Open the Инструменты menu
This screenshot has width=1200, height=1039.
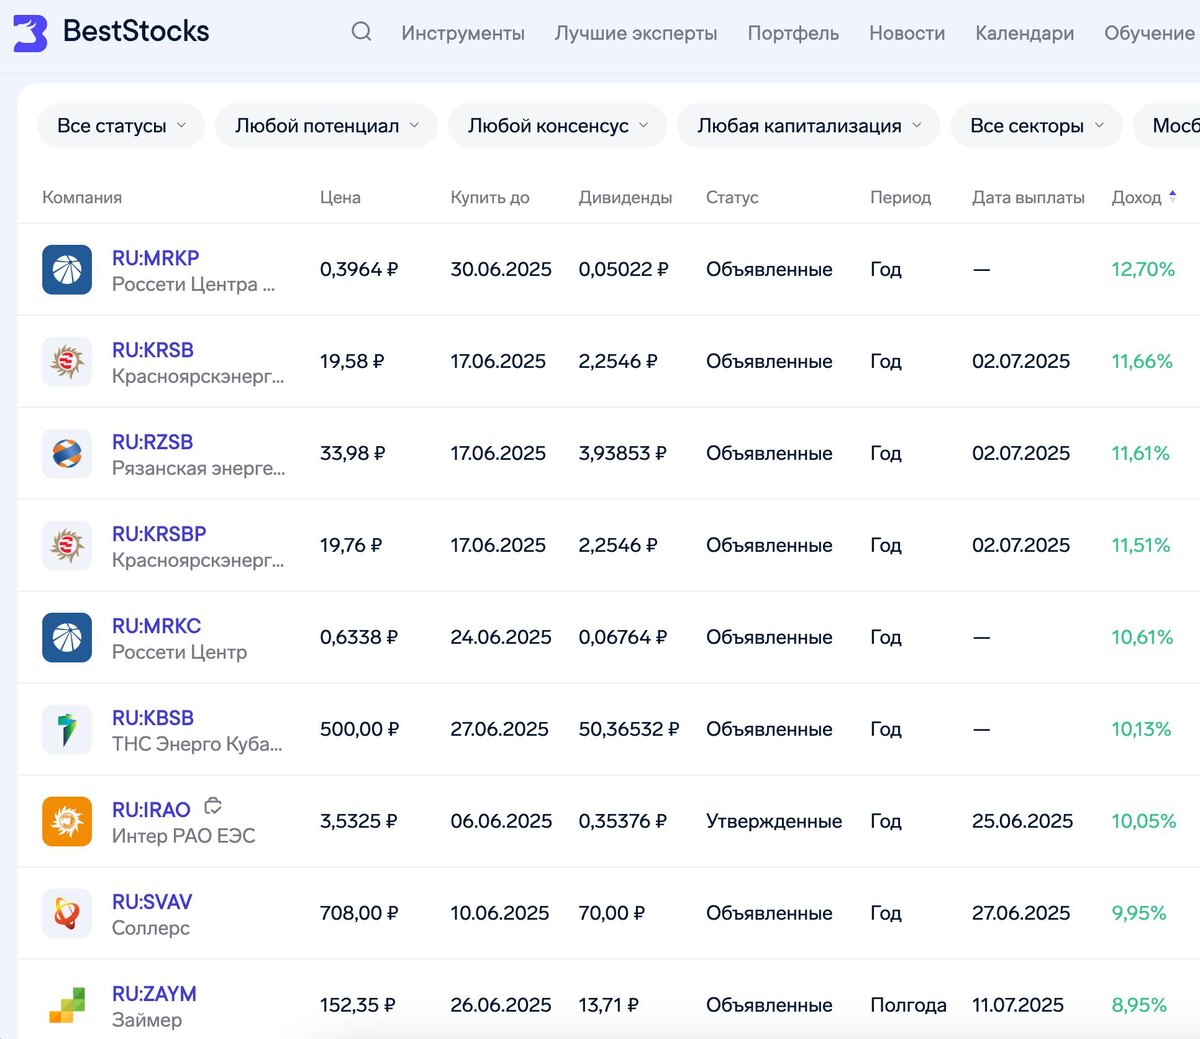(x=463, y=33)
